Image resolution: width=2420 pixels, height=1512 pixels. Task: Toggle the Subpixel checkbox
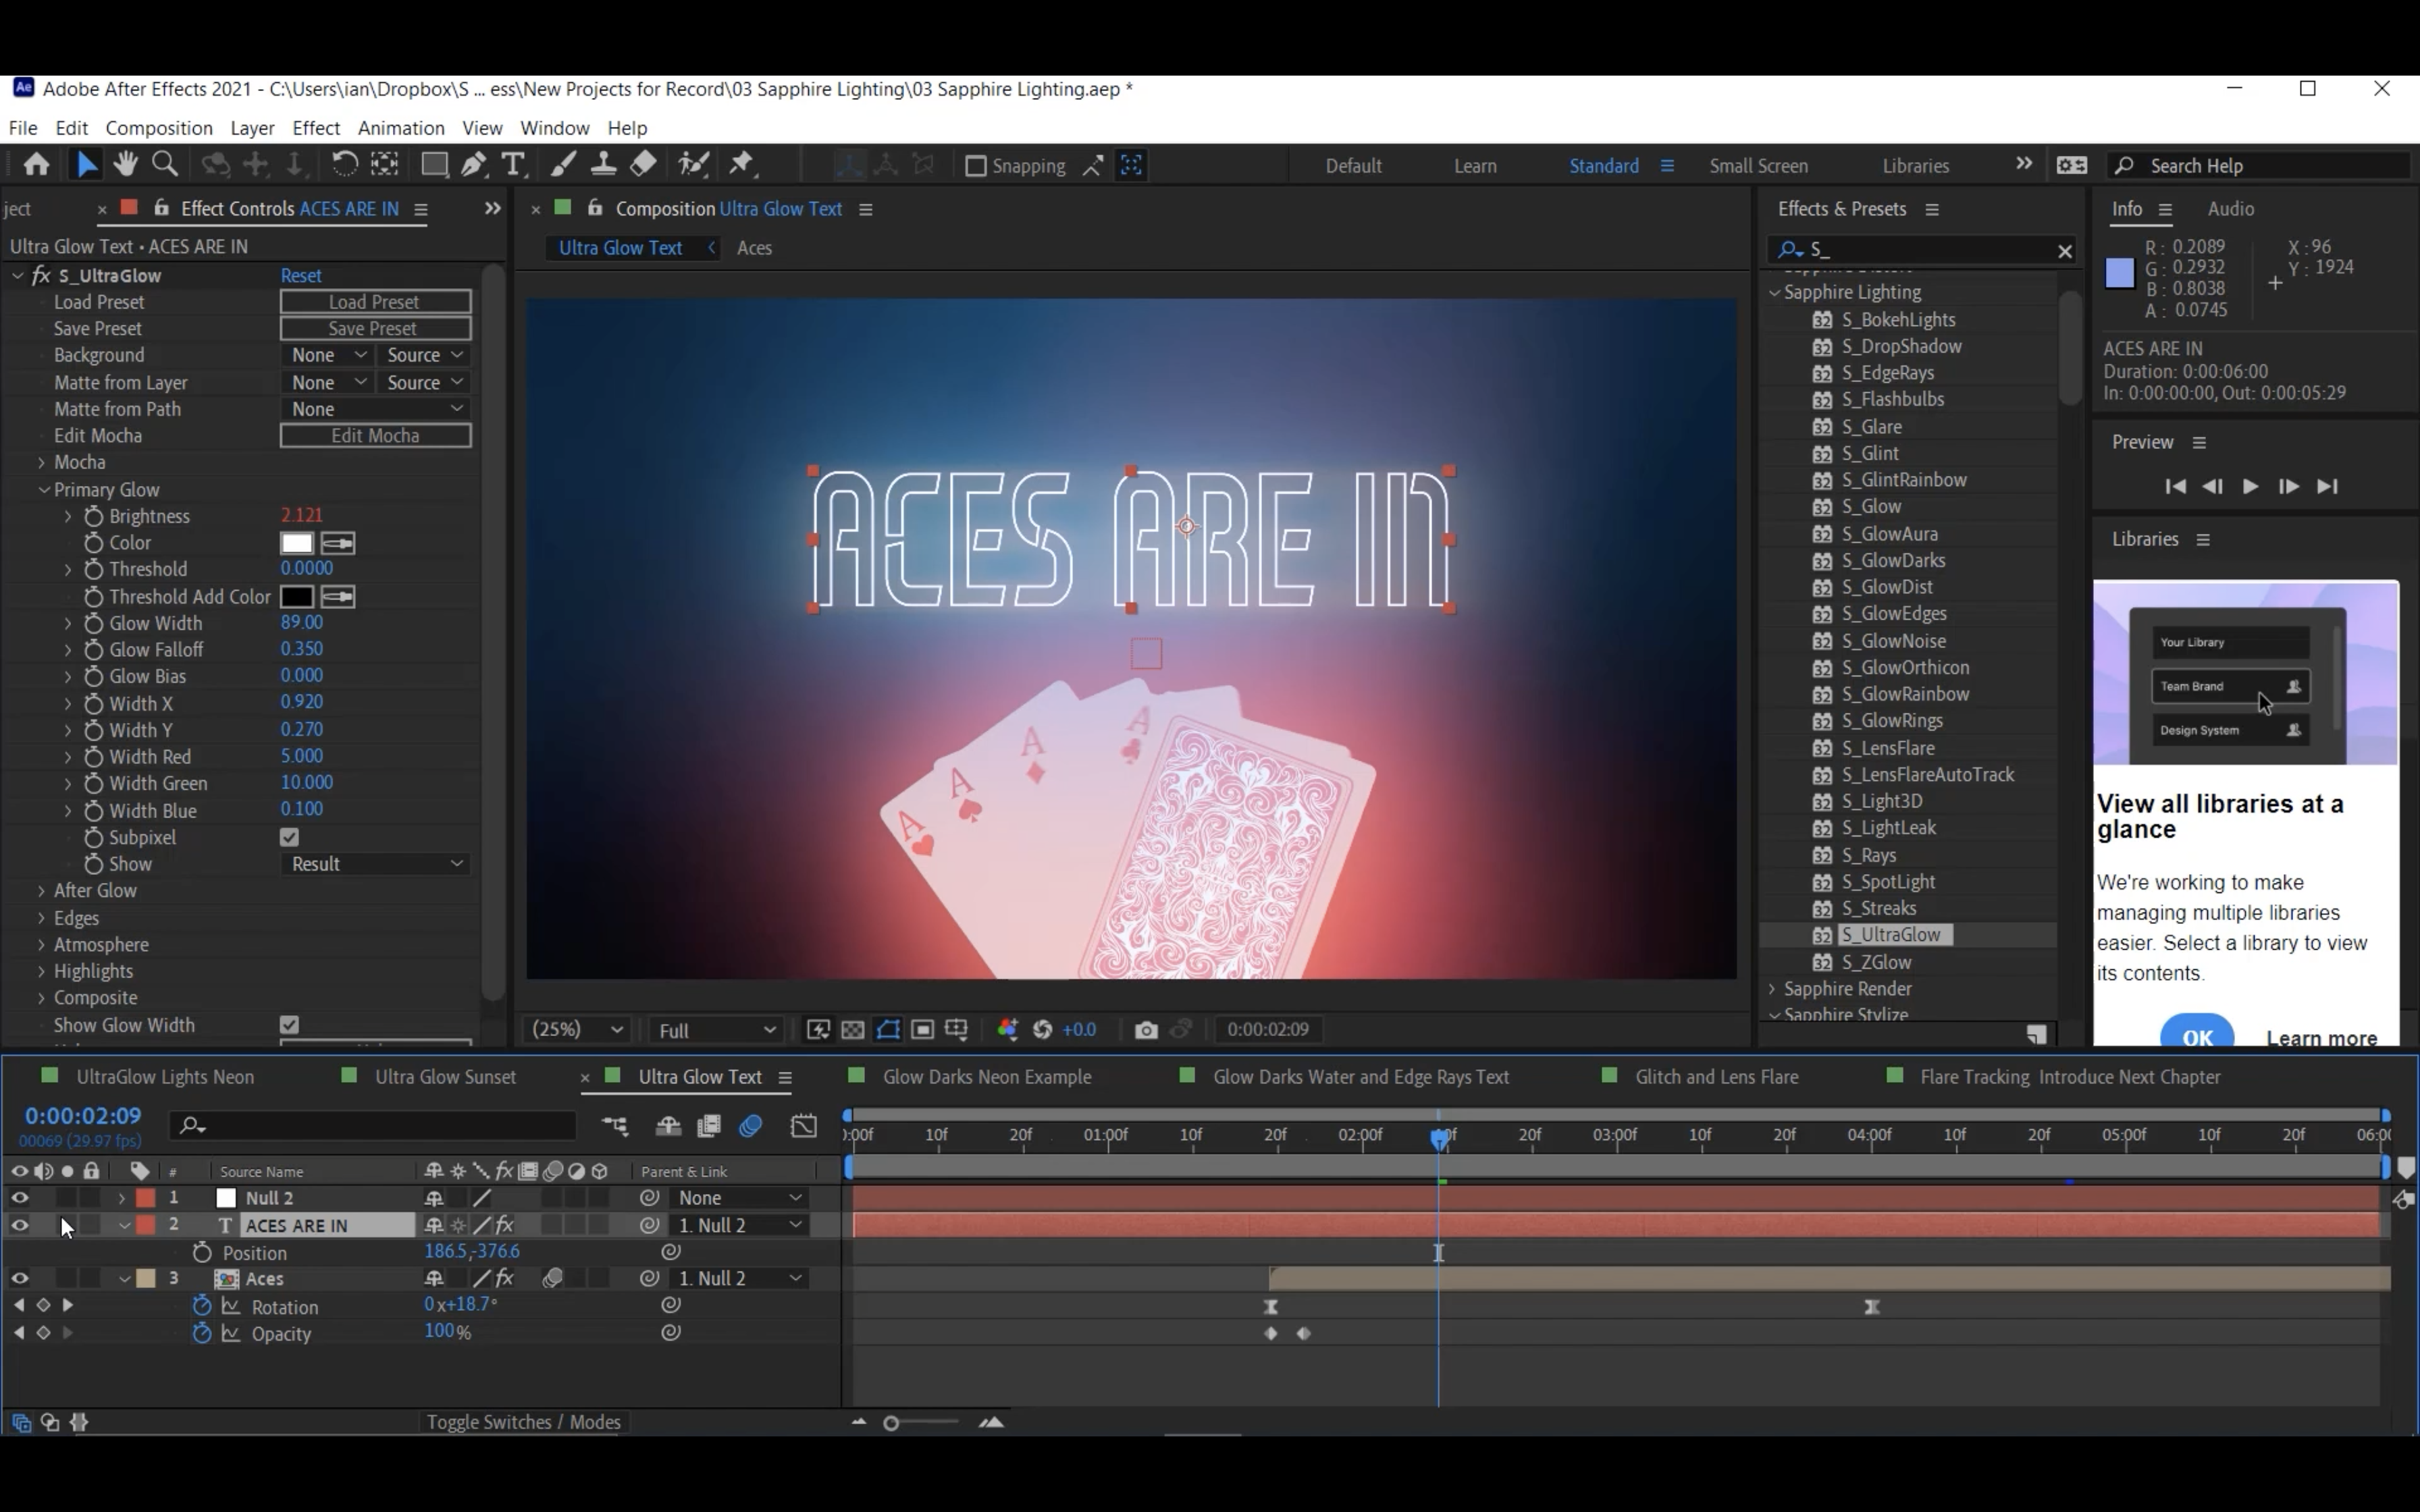(290, 838)
